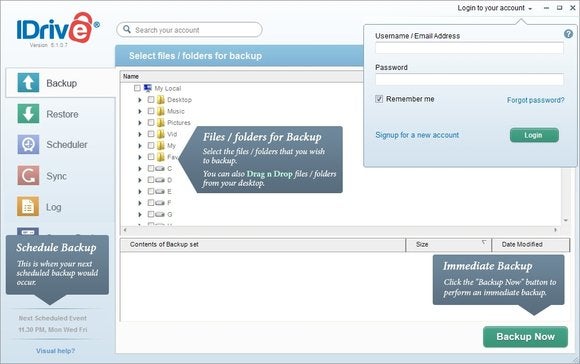Click the file tree scroll-down arrow
This screenshot has height=364, width=580.
pyautogui.click(x=566, y=220)
